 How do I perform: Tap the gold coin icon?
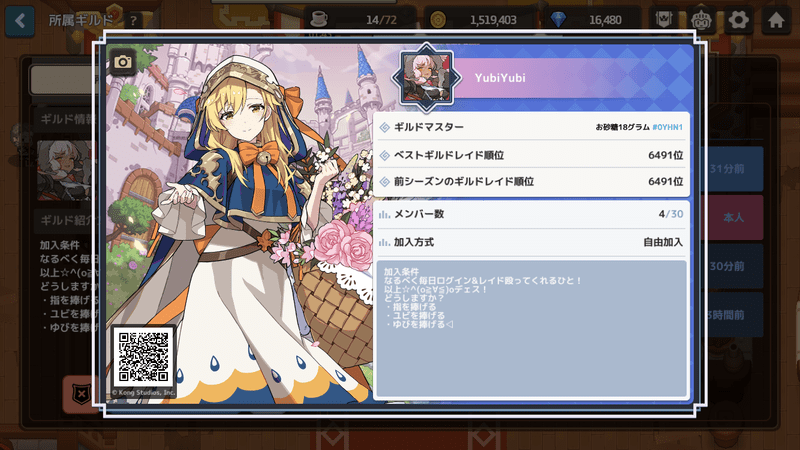click(x=438, y=20)
